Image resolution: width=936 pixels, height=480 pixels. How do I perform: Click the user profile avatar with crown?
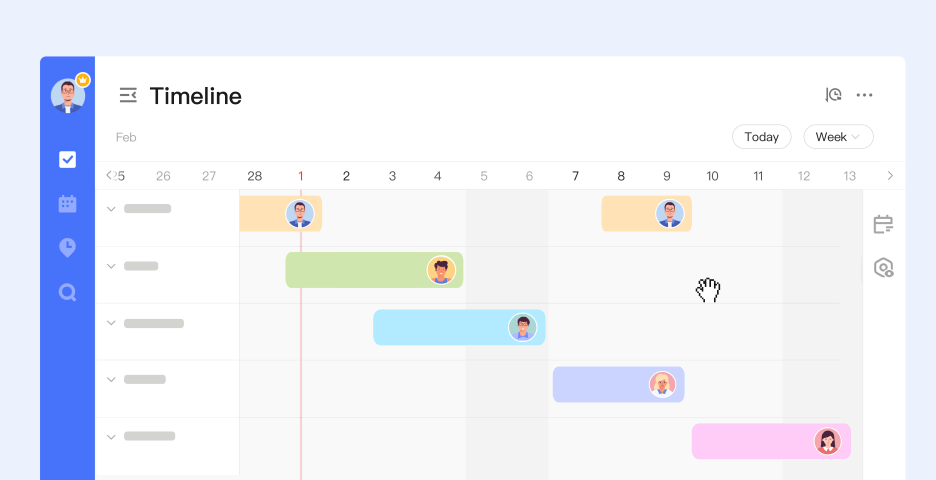pyautogui.click(x=68, y=95)
